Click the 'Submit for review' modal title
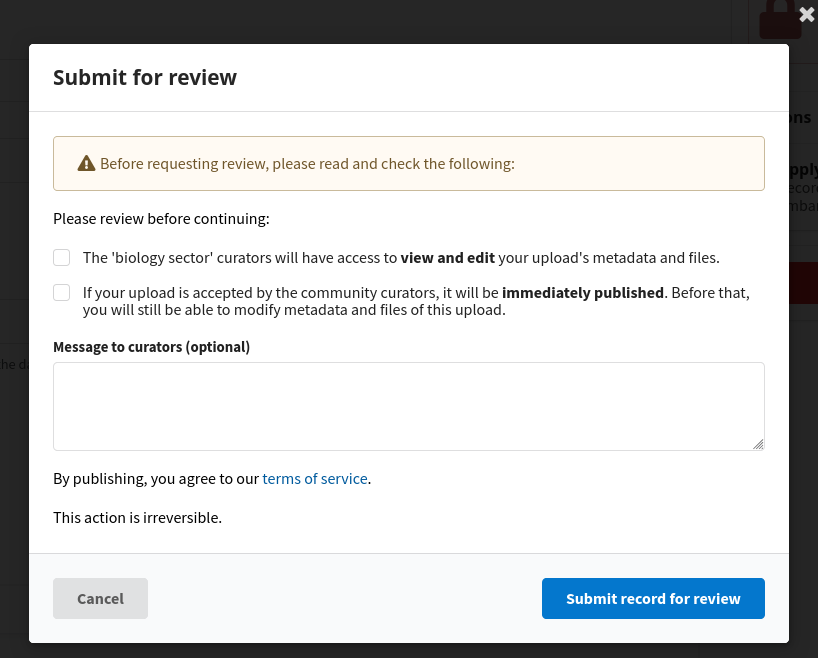818x658 pixels. [145, 78]
